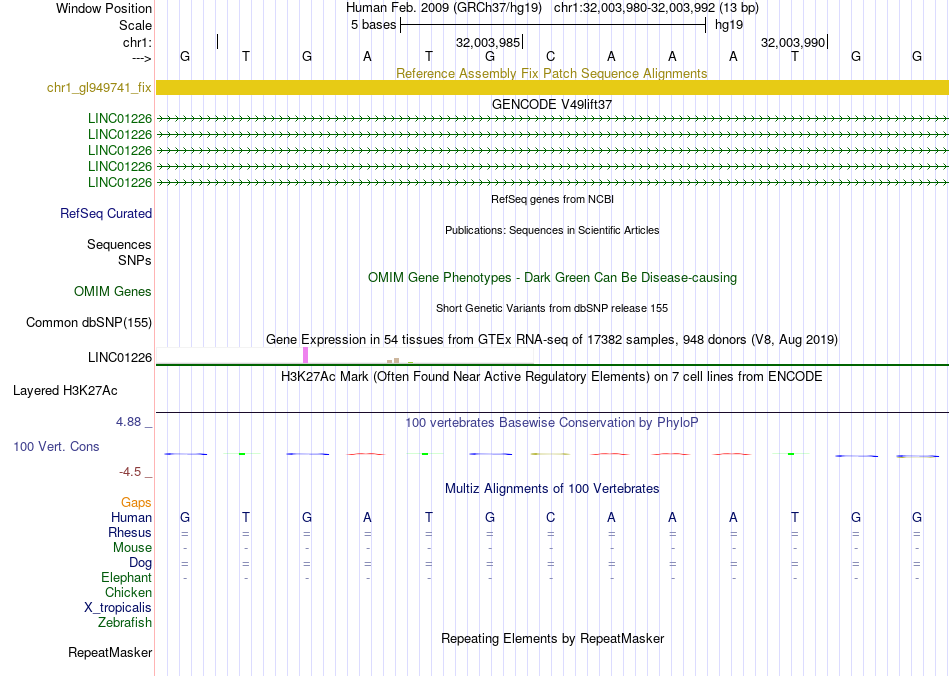Click the ---> strand direction arrow label
950x676 pixels.
(142, 59)
